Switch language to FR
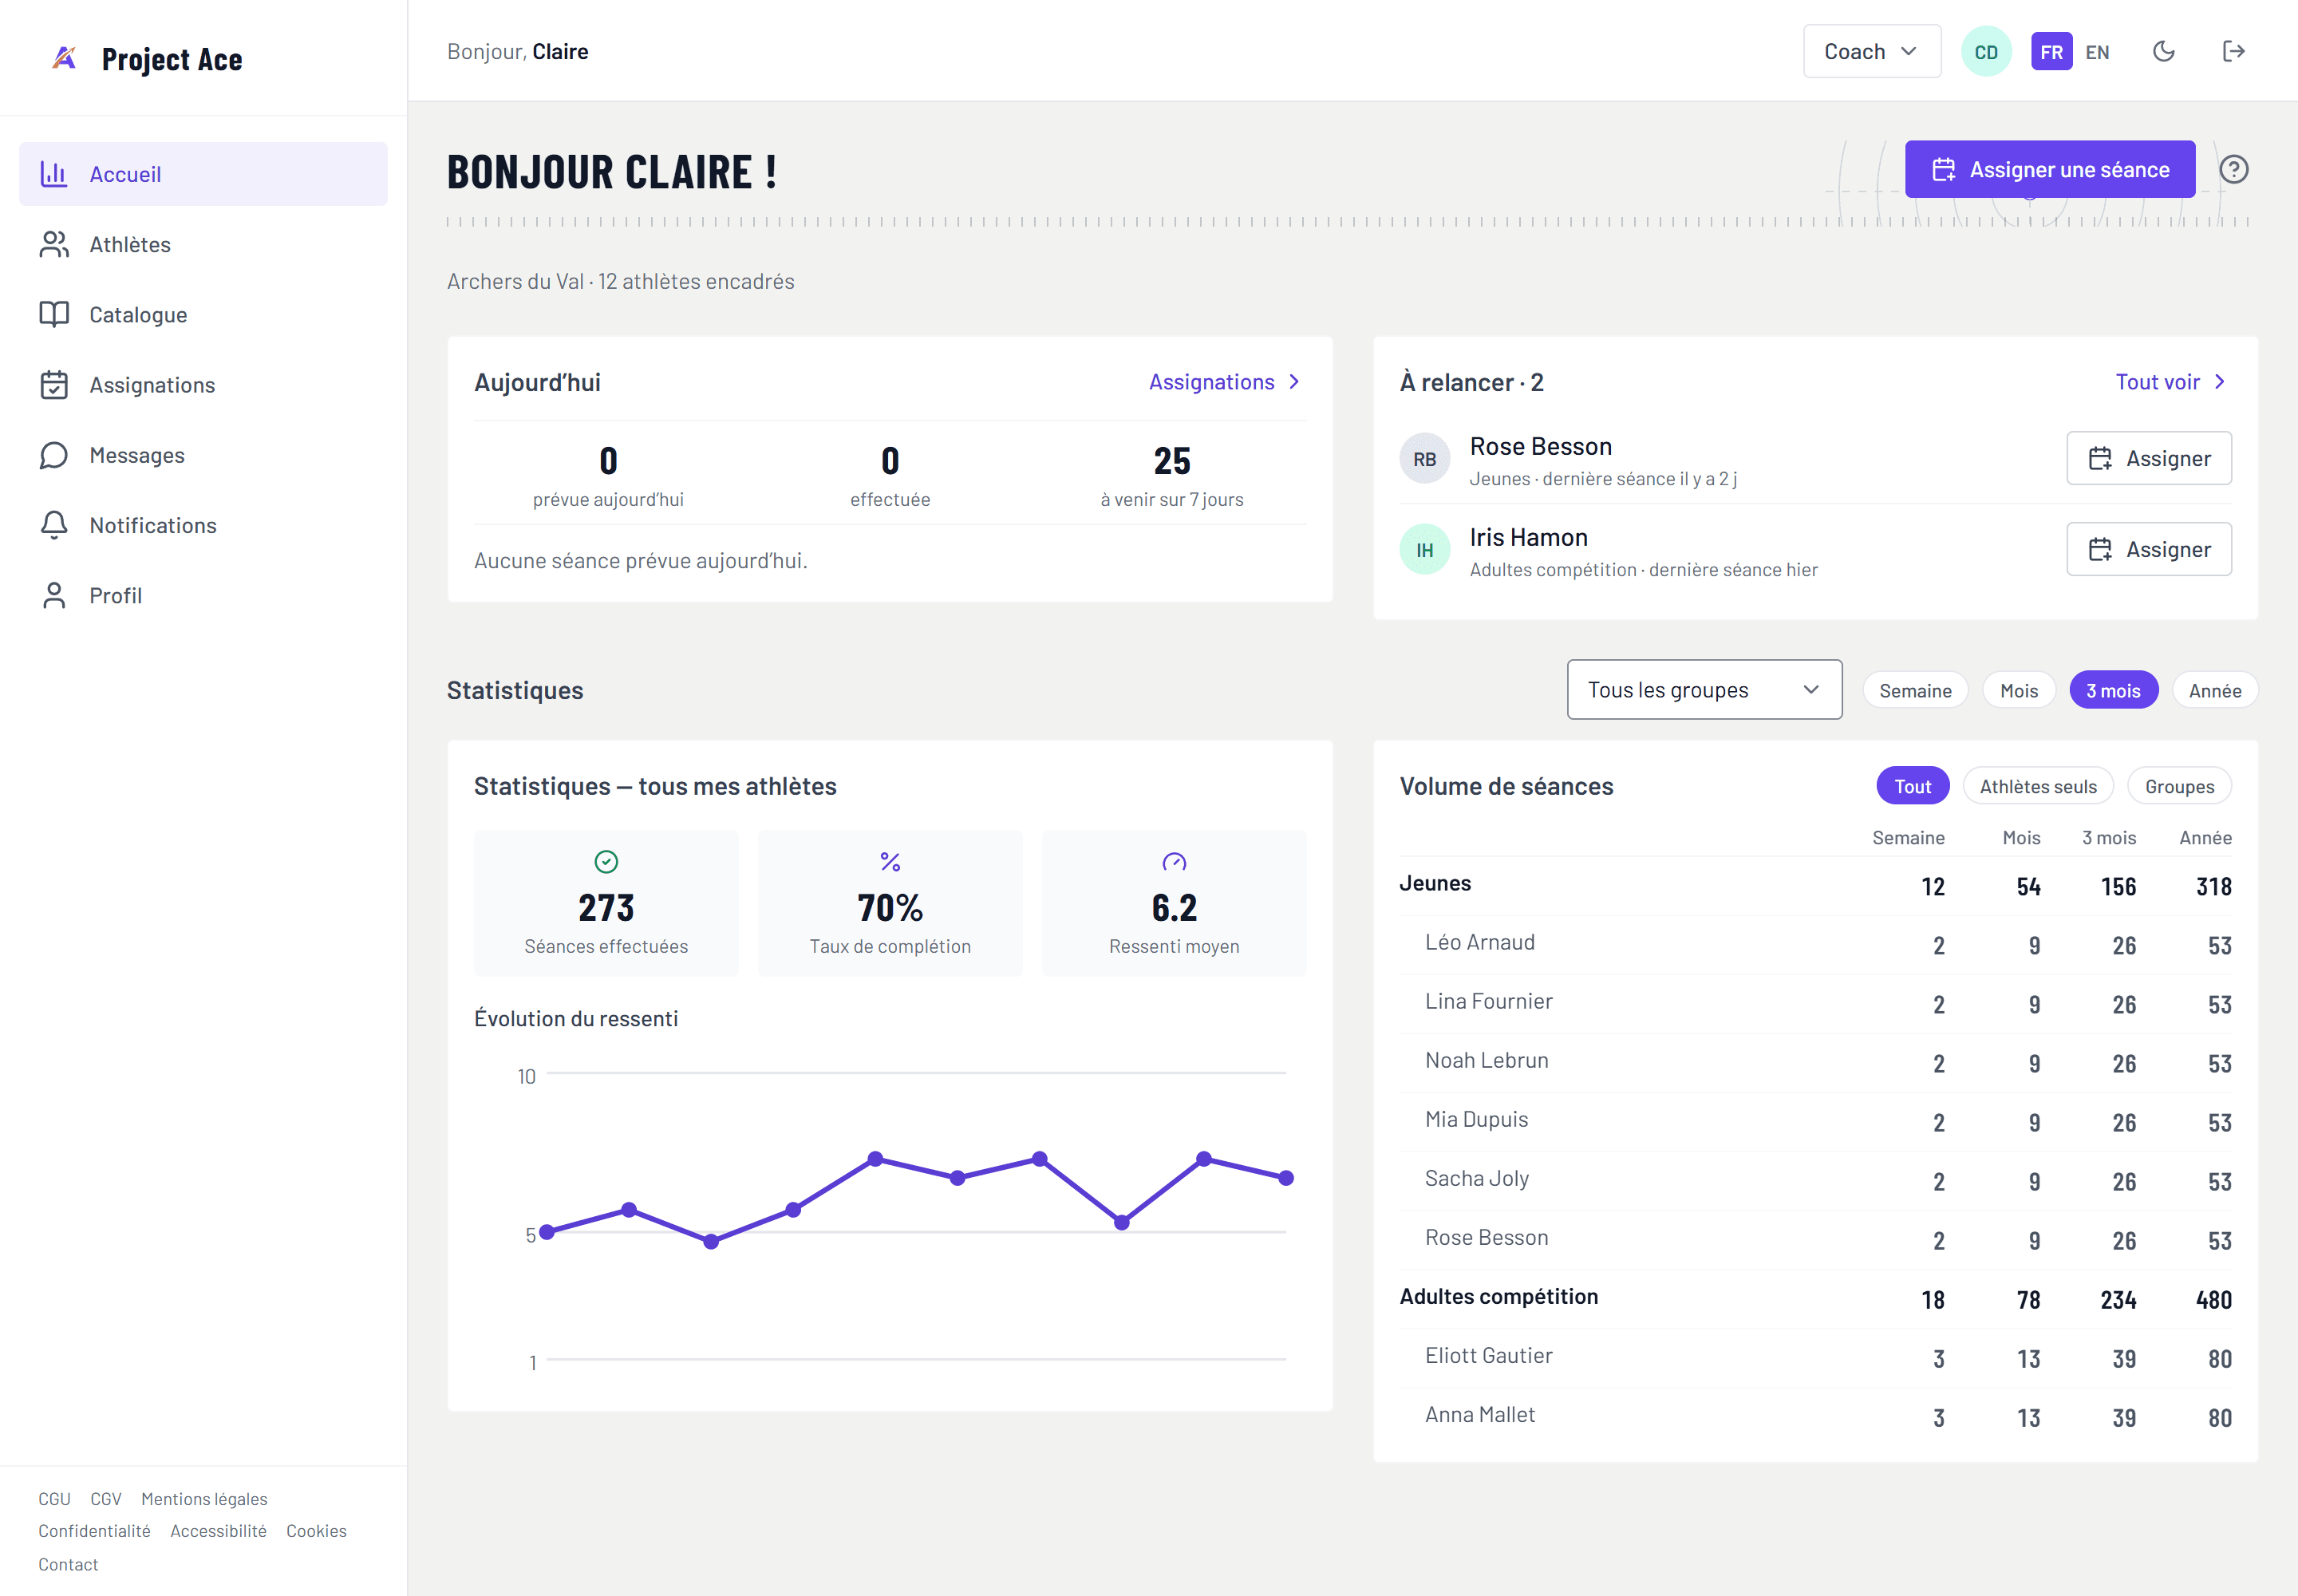 tap(2051, 51)
